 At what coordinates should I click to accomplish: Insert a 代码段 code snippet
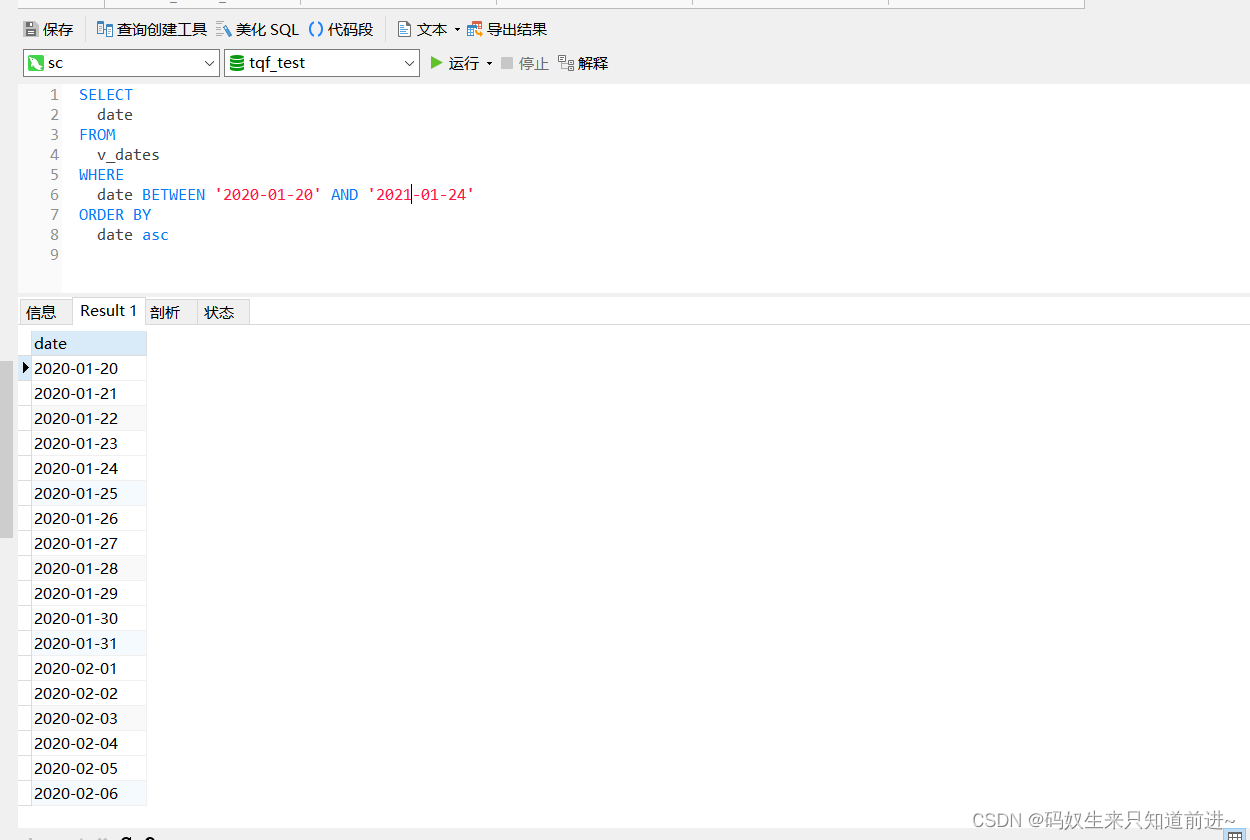coord(341,29)
